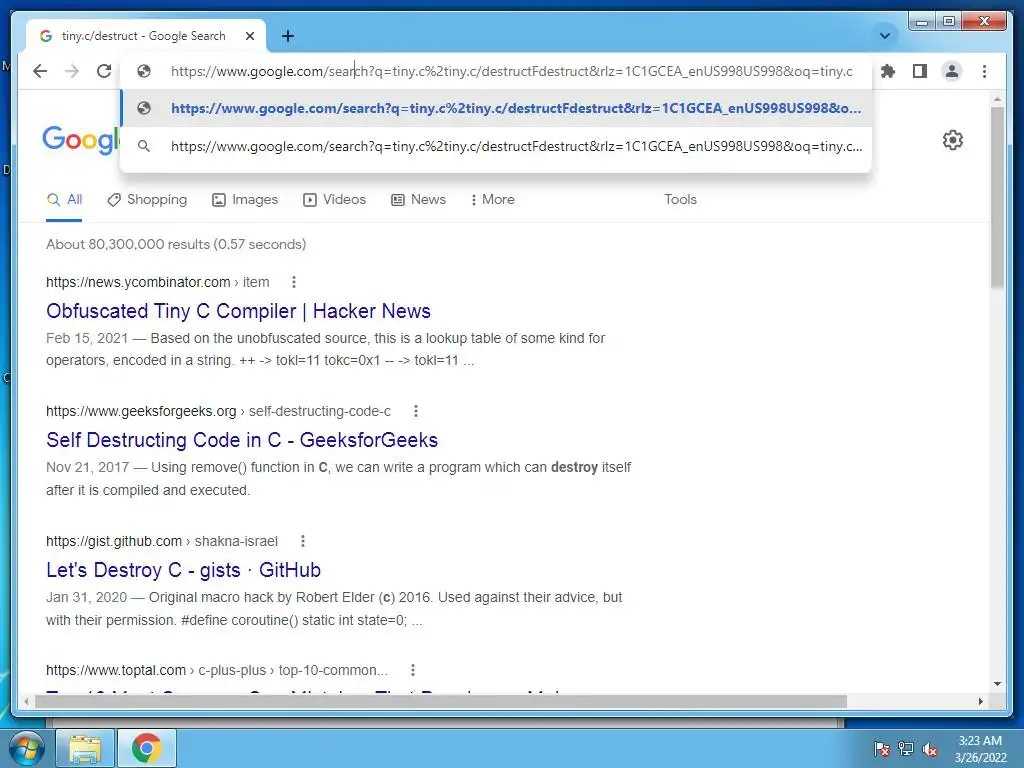
Task: Click the Google logo
Action: [x=80, y=140]
